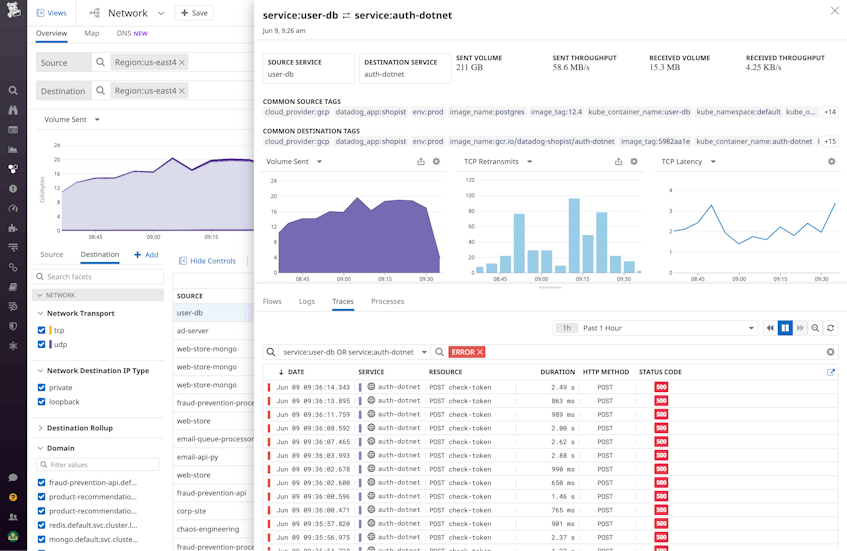The width and height of the screenshot is (847, 551).
Task: Pause the live traces stream
Action: click(785, 328)
